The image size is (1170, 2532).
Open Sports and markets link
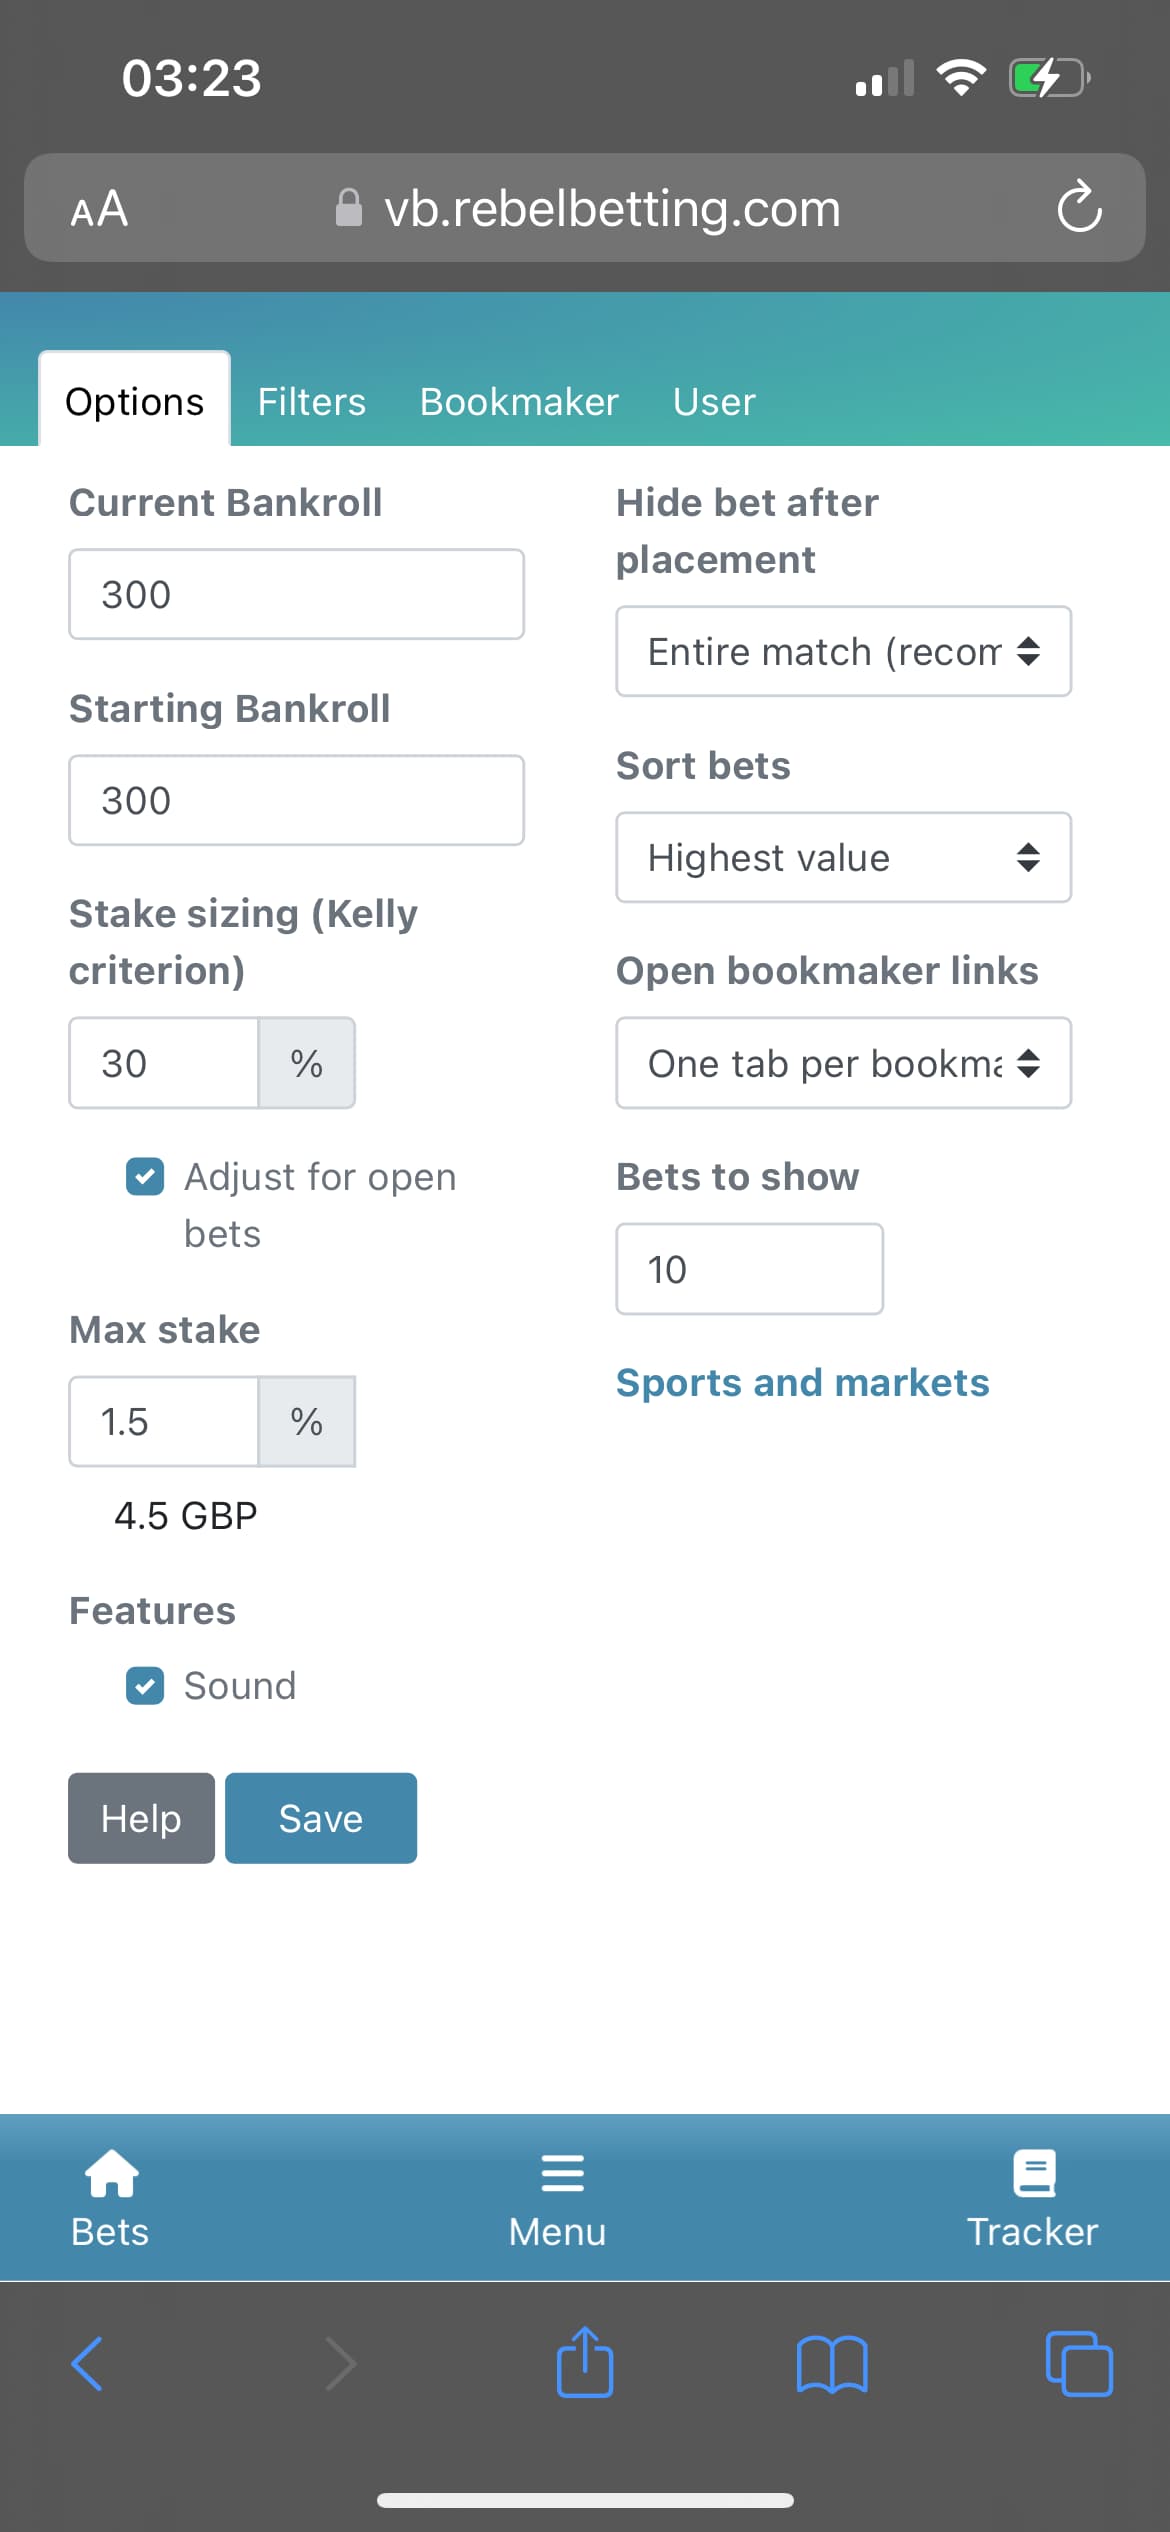[802, 1383]
